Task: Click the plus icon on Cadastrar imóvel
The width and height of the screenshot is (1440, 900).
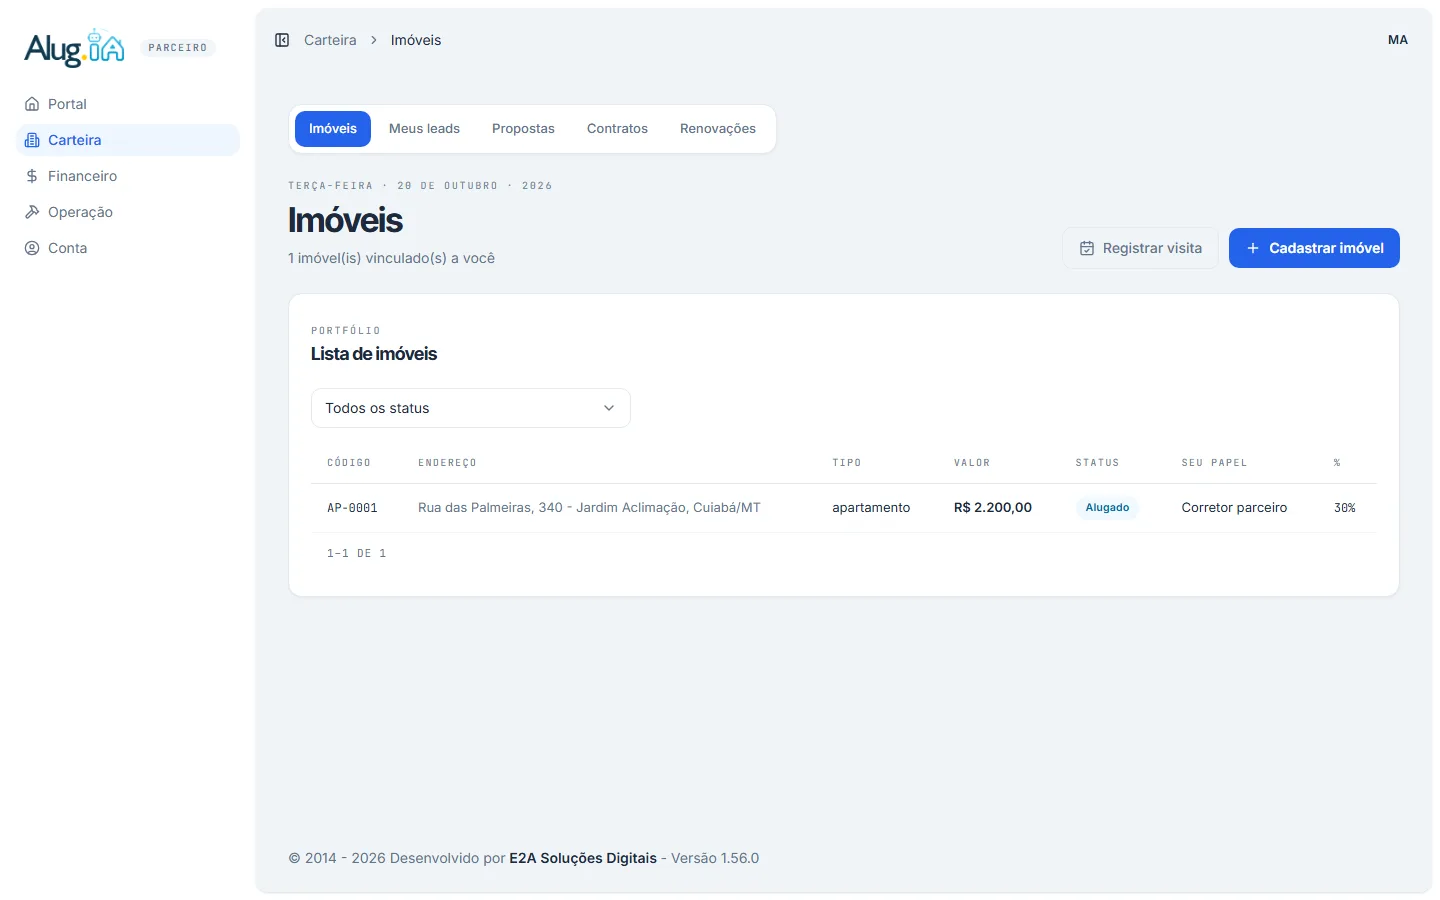Action: pos(1252,248)
